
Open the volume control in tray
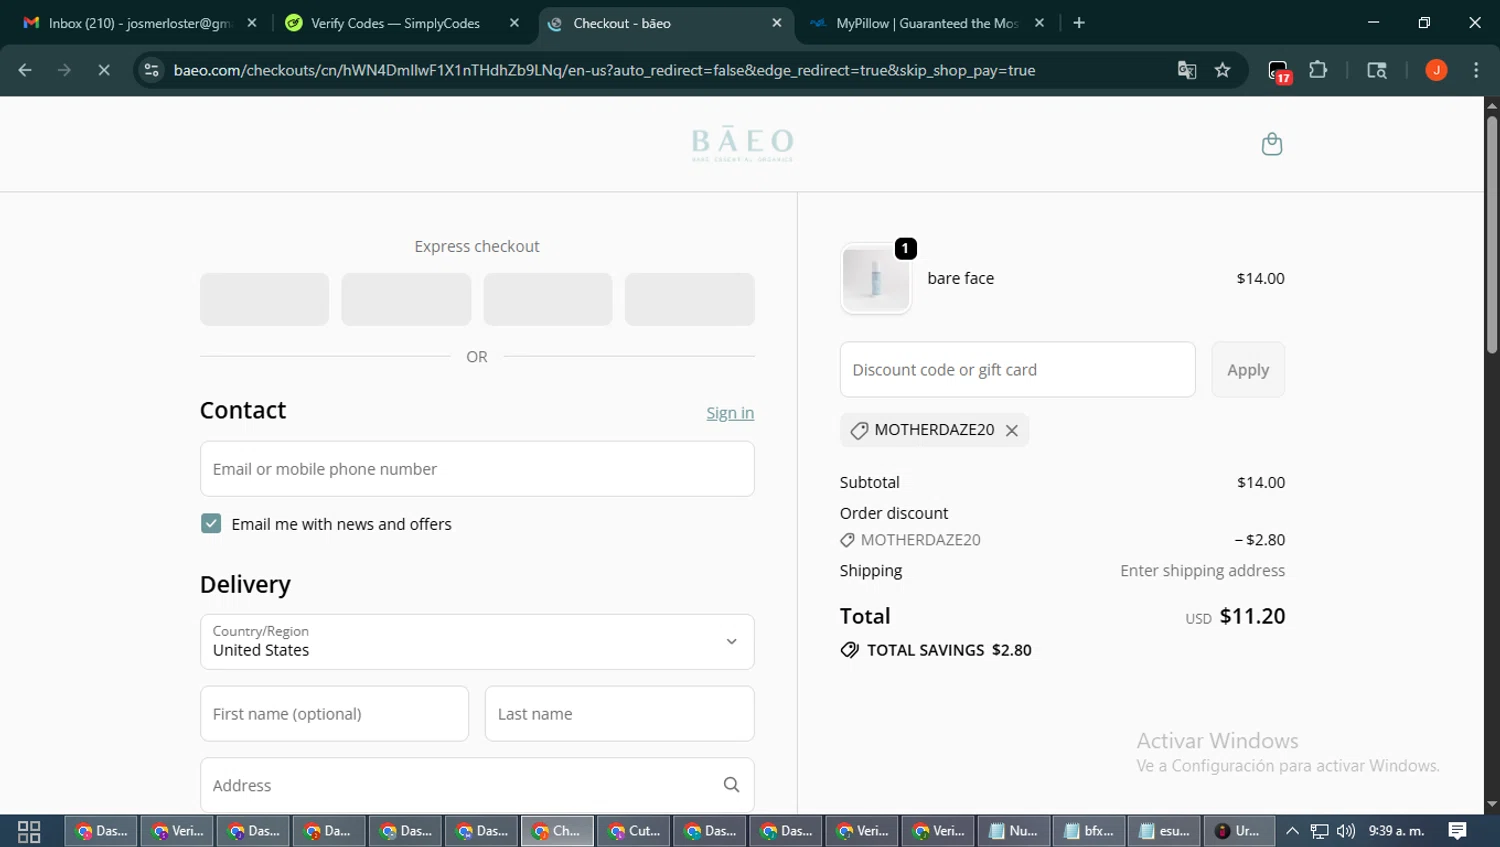pyautogui.click(x=1346, y=831)
